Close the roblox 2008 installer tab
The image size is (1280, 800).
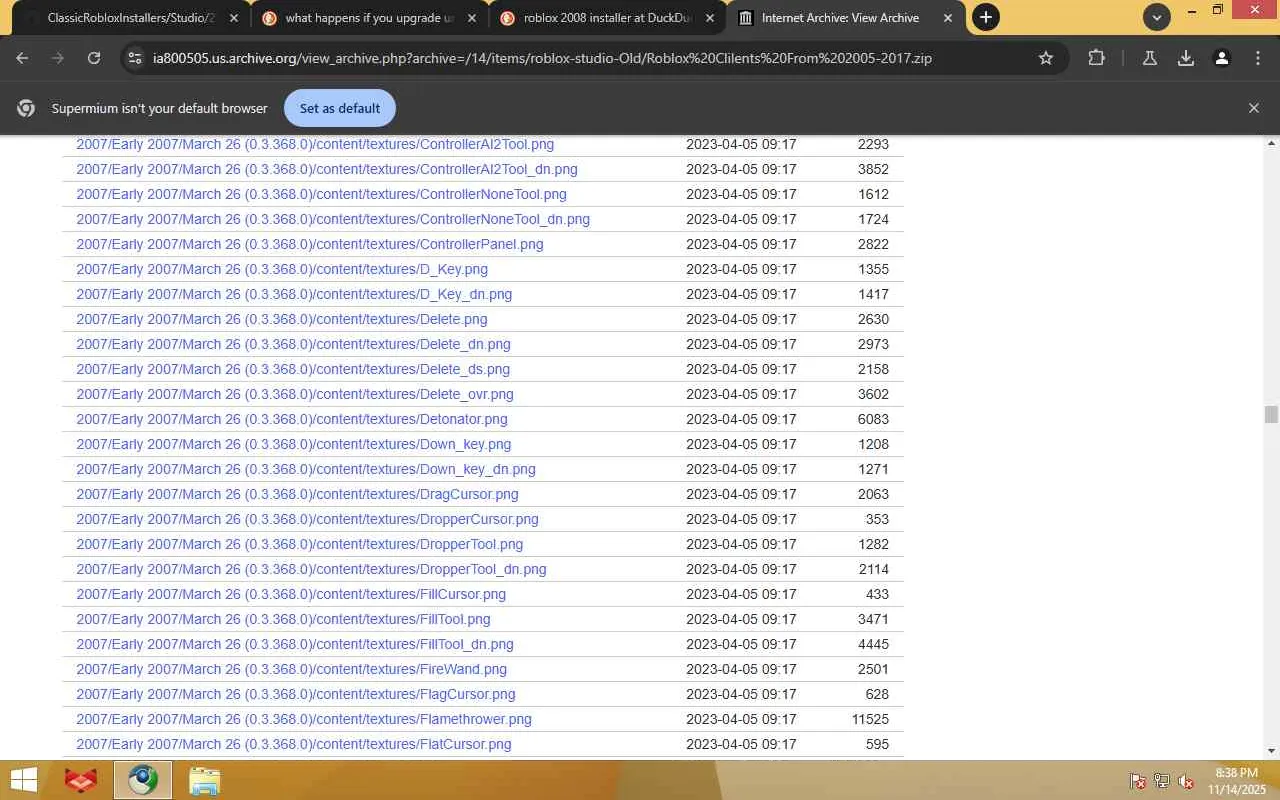(x=710, y=17)
